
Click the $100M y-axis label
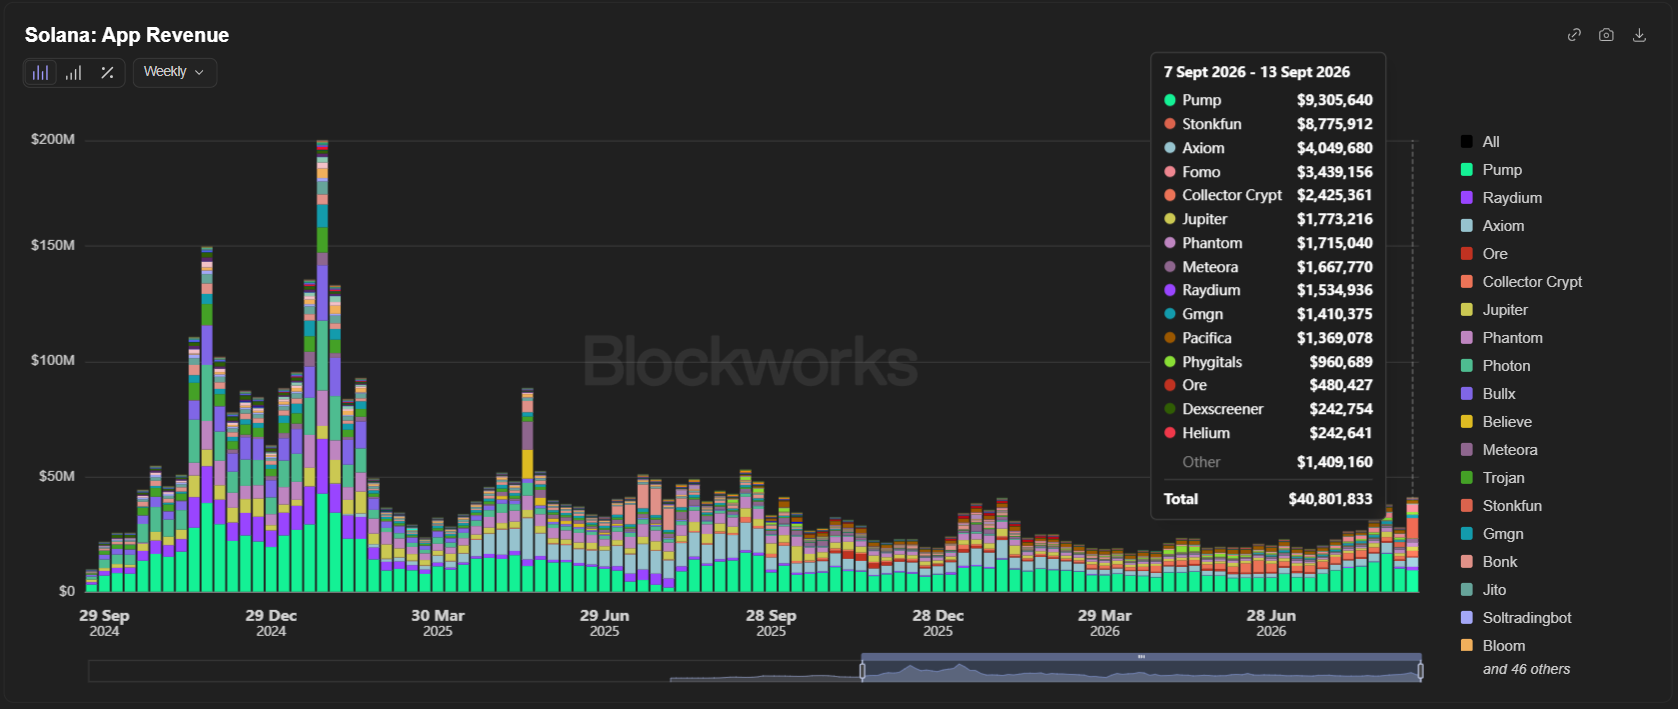coord(53,360)
